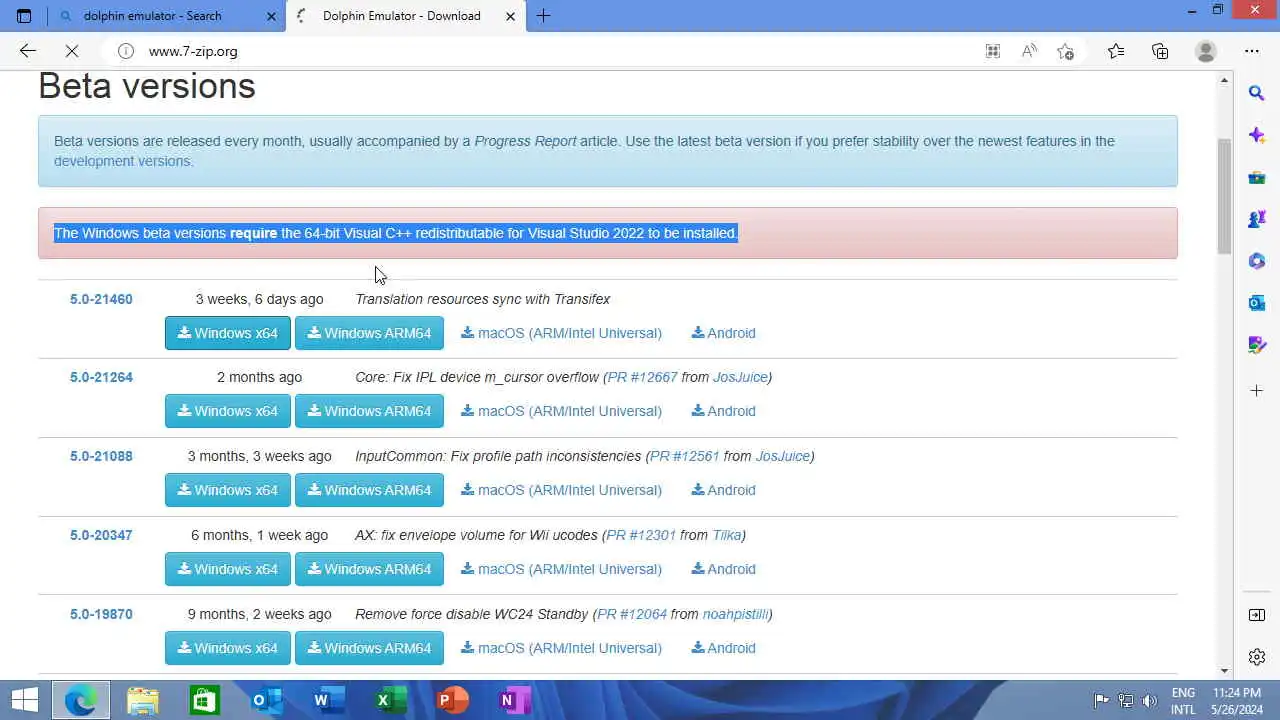Viewport: 1280px width, 720px height.
Task: Open Tilka author link
Action: [726, 535]
